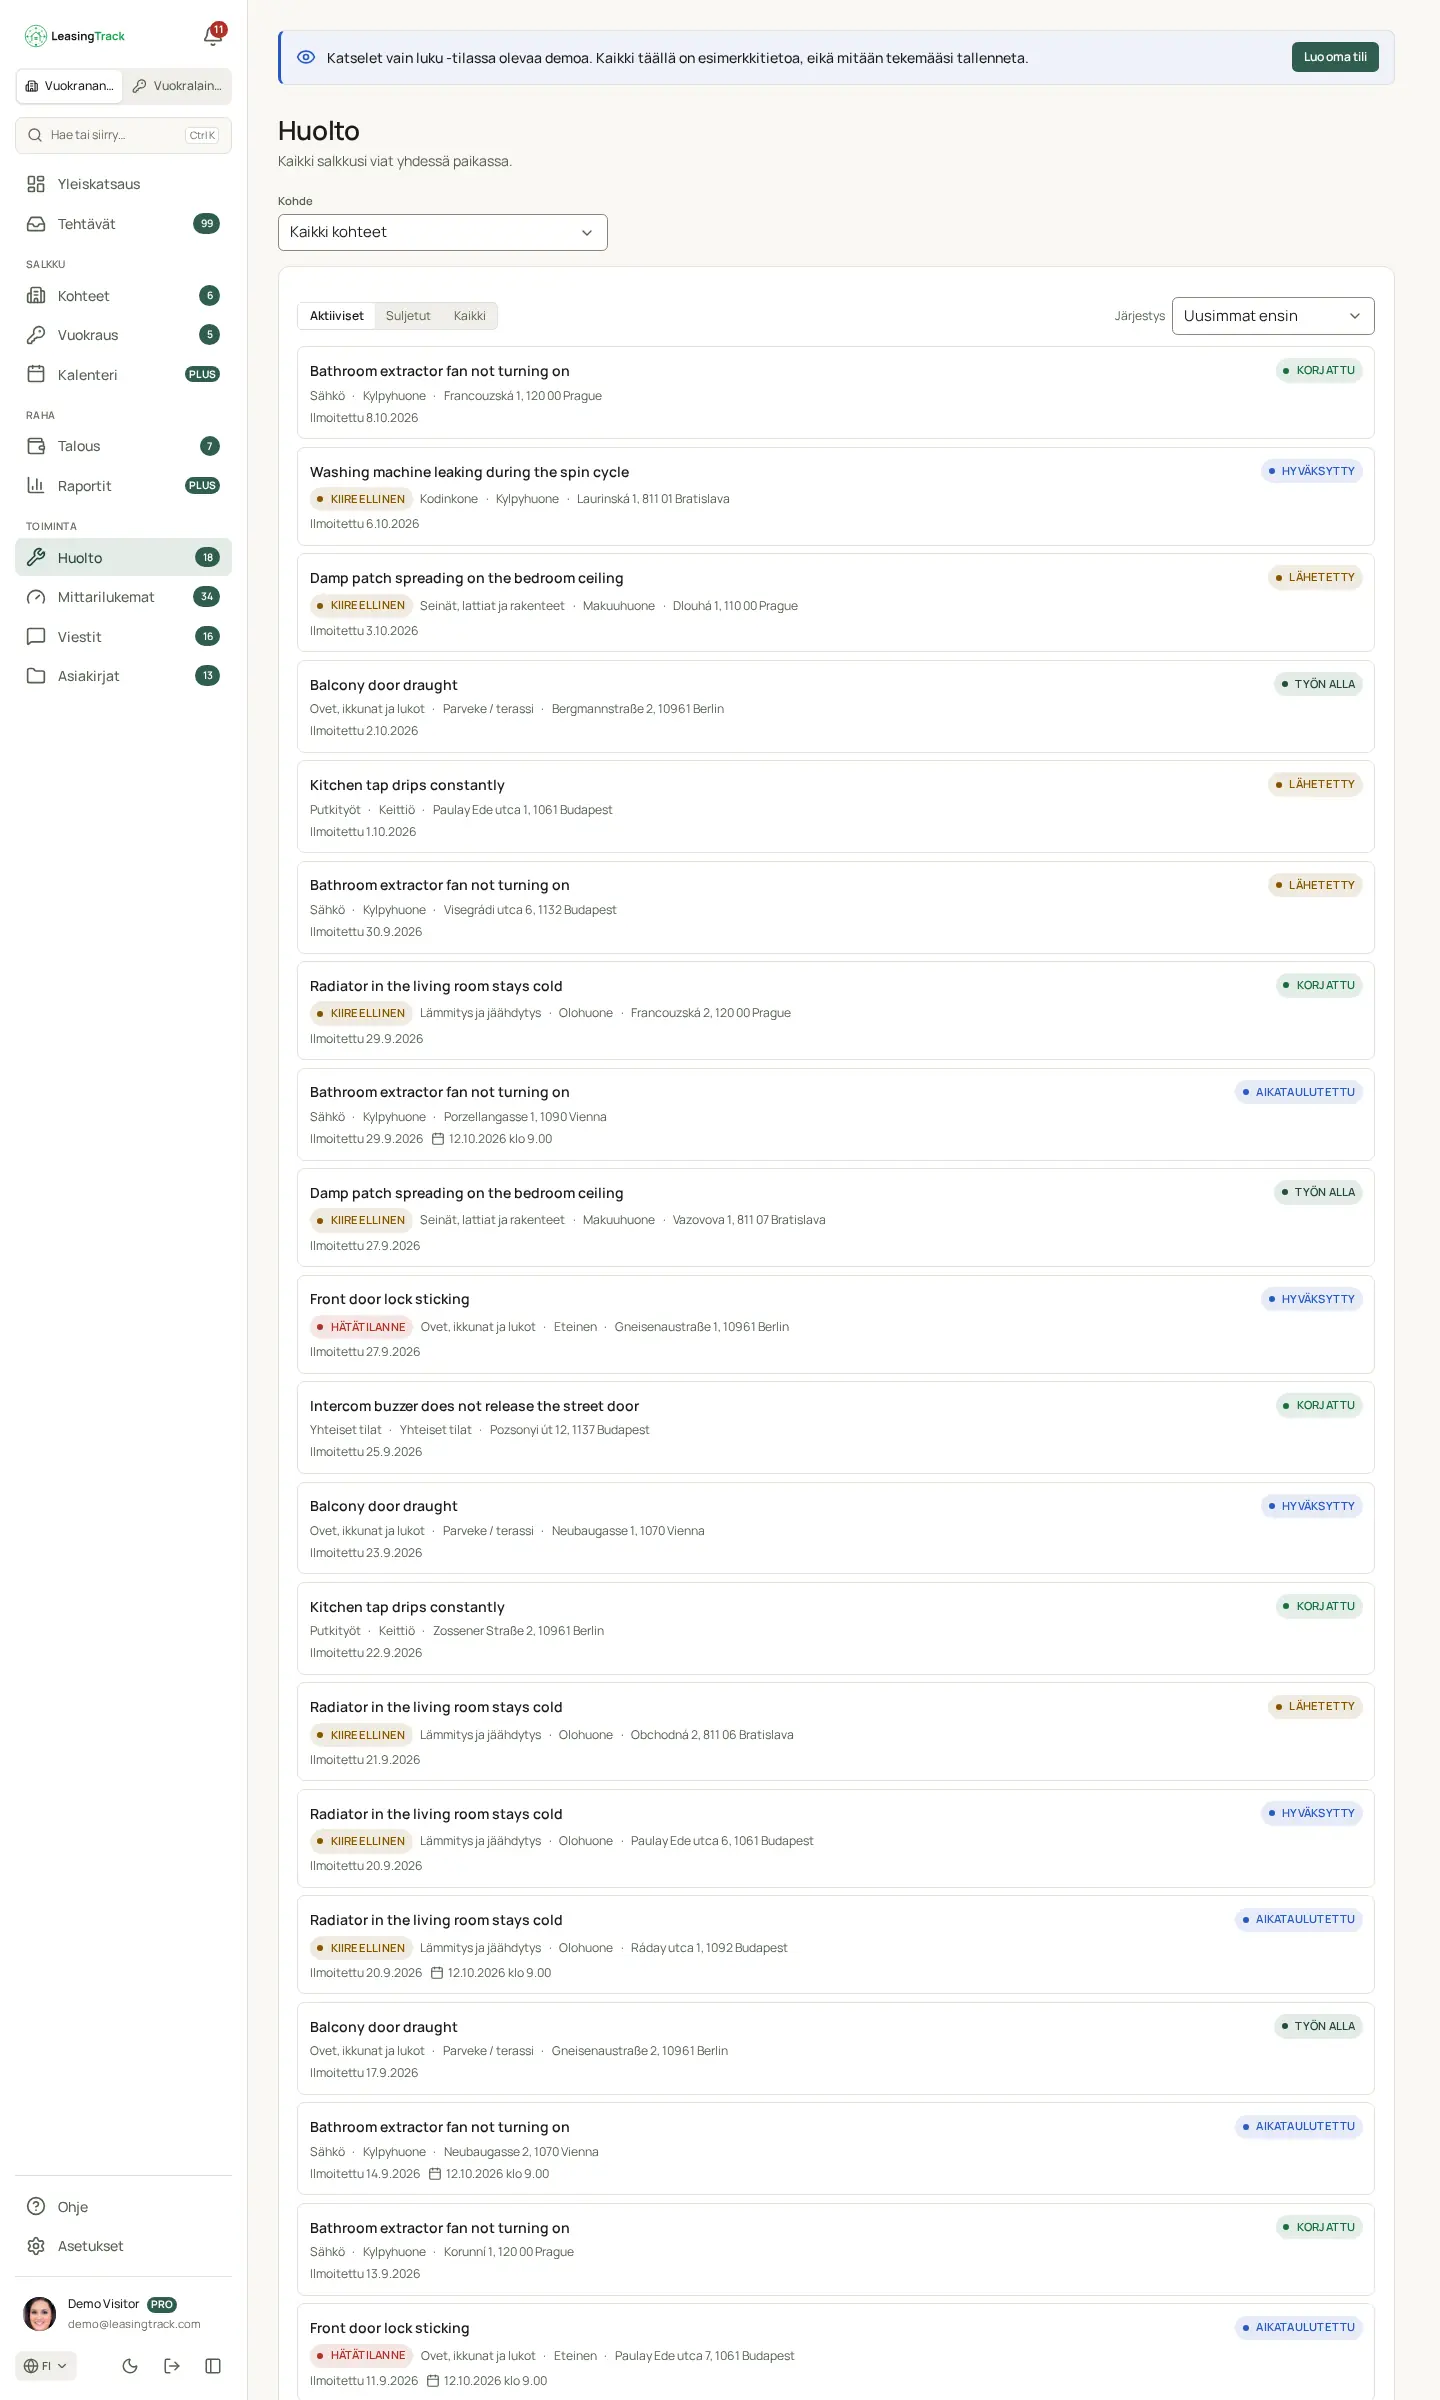
Task: Open Intercom buzzer street door ticket
Action: [836, 1428]
